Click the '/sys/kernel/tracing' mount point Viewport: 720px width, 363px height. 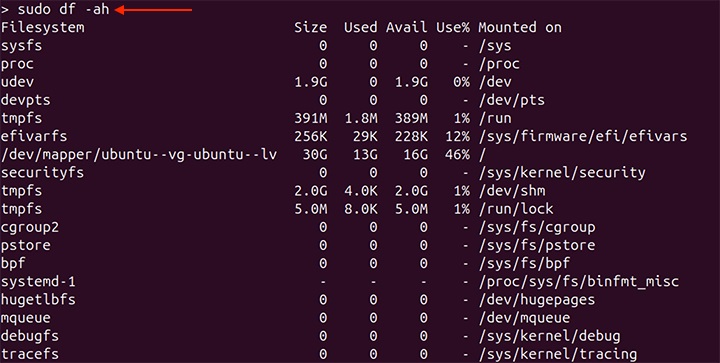click(x=557, y=355)
